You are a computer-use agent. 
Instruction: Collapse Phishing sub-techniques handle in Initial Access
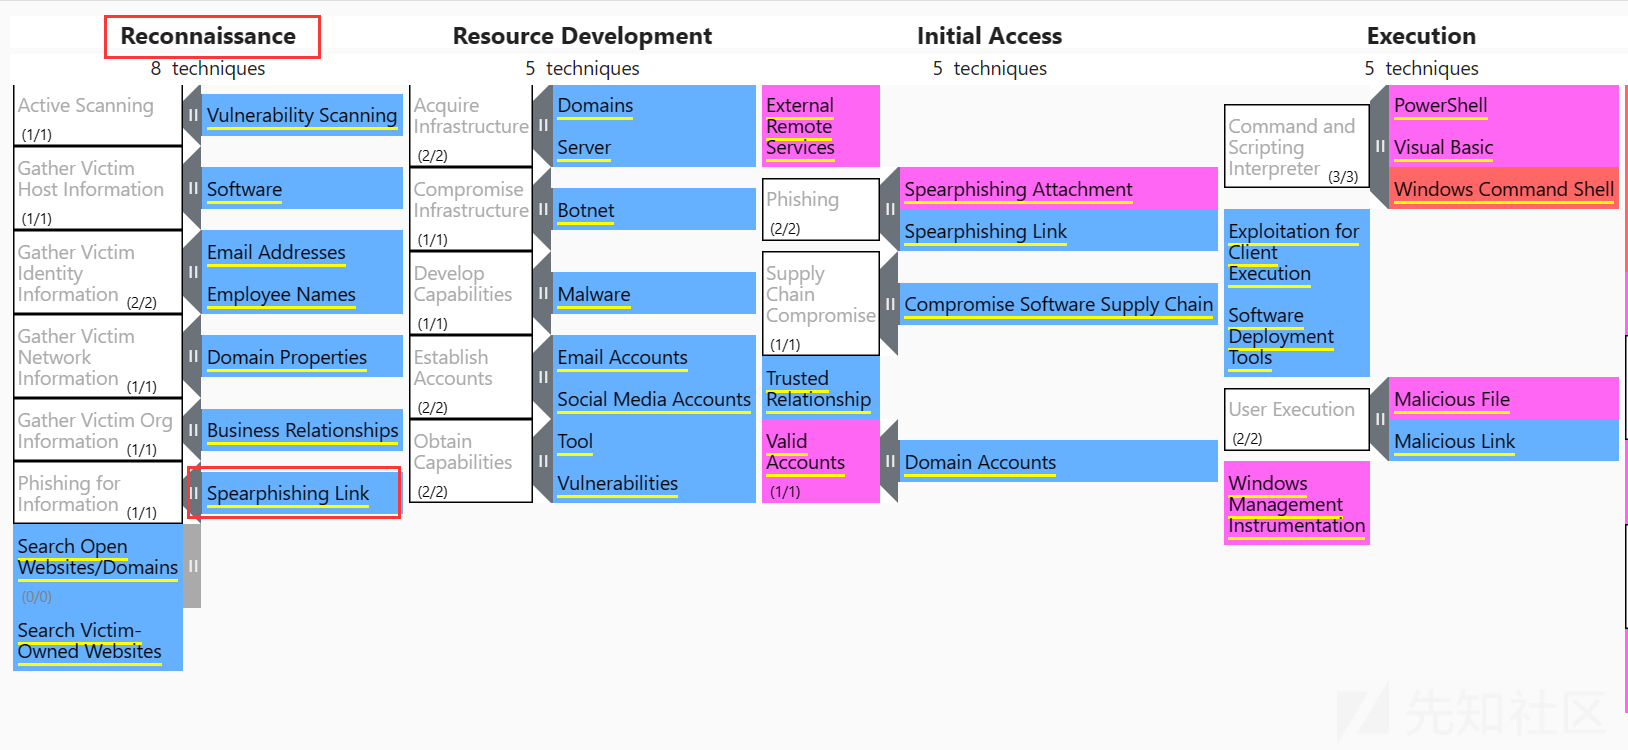tap(889, 209)
